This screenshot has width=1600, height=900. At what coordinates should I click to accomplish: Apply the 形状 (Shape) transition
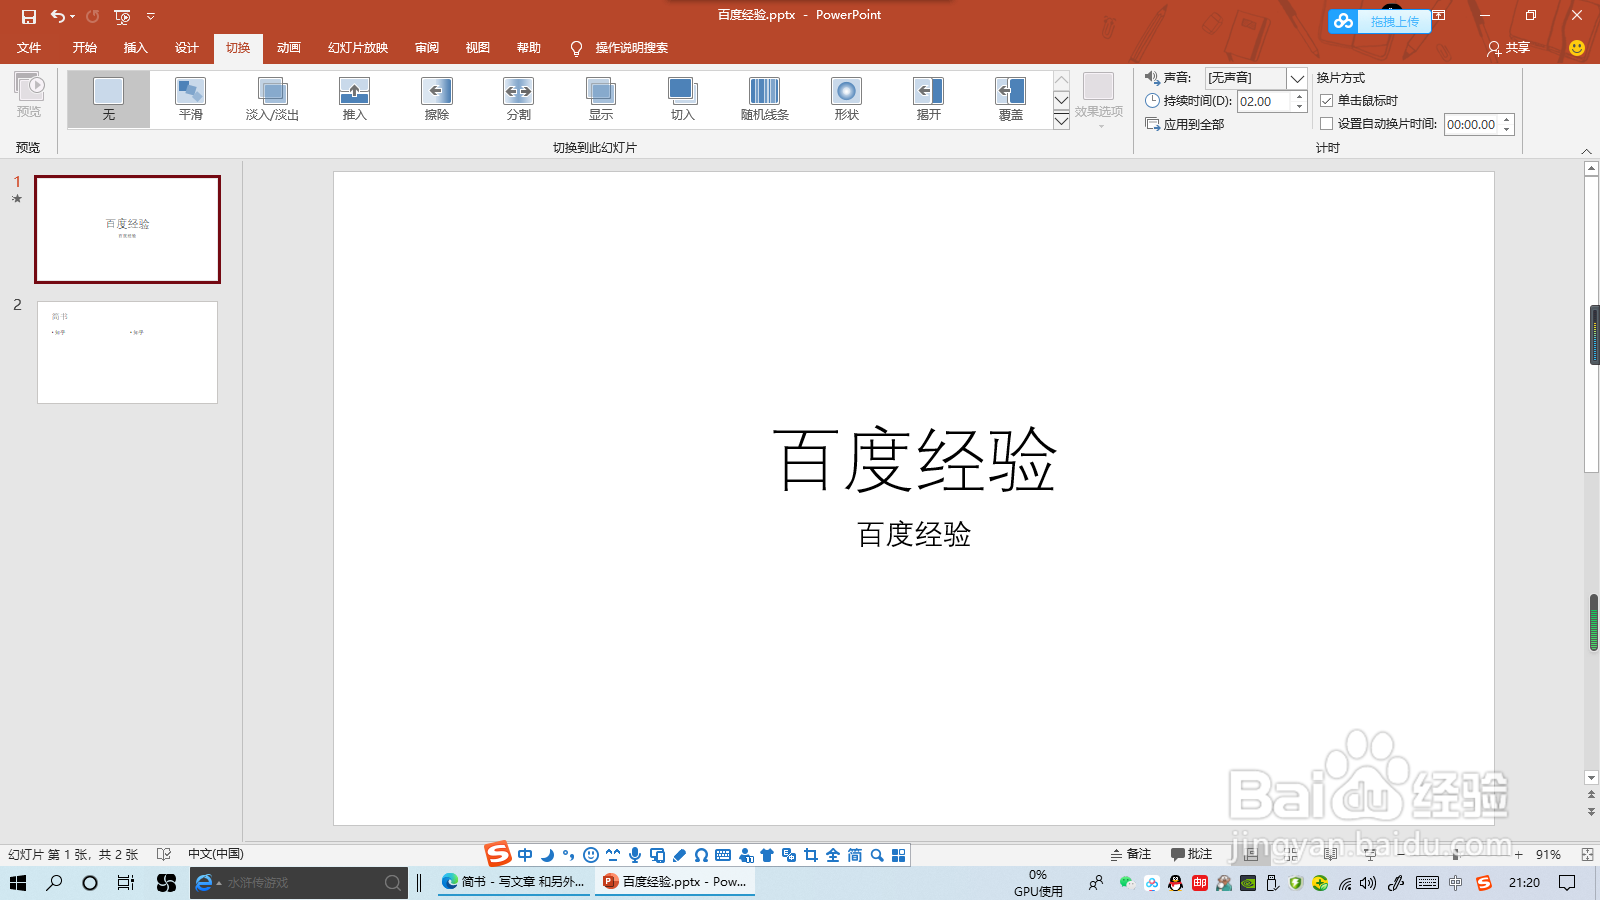pyautogui.click(x=846, y=99)
